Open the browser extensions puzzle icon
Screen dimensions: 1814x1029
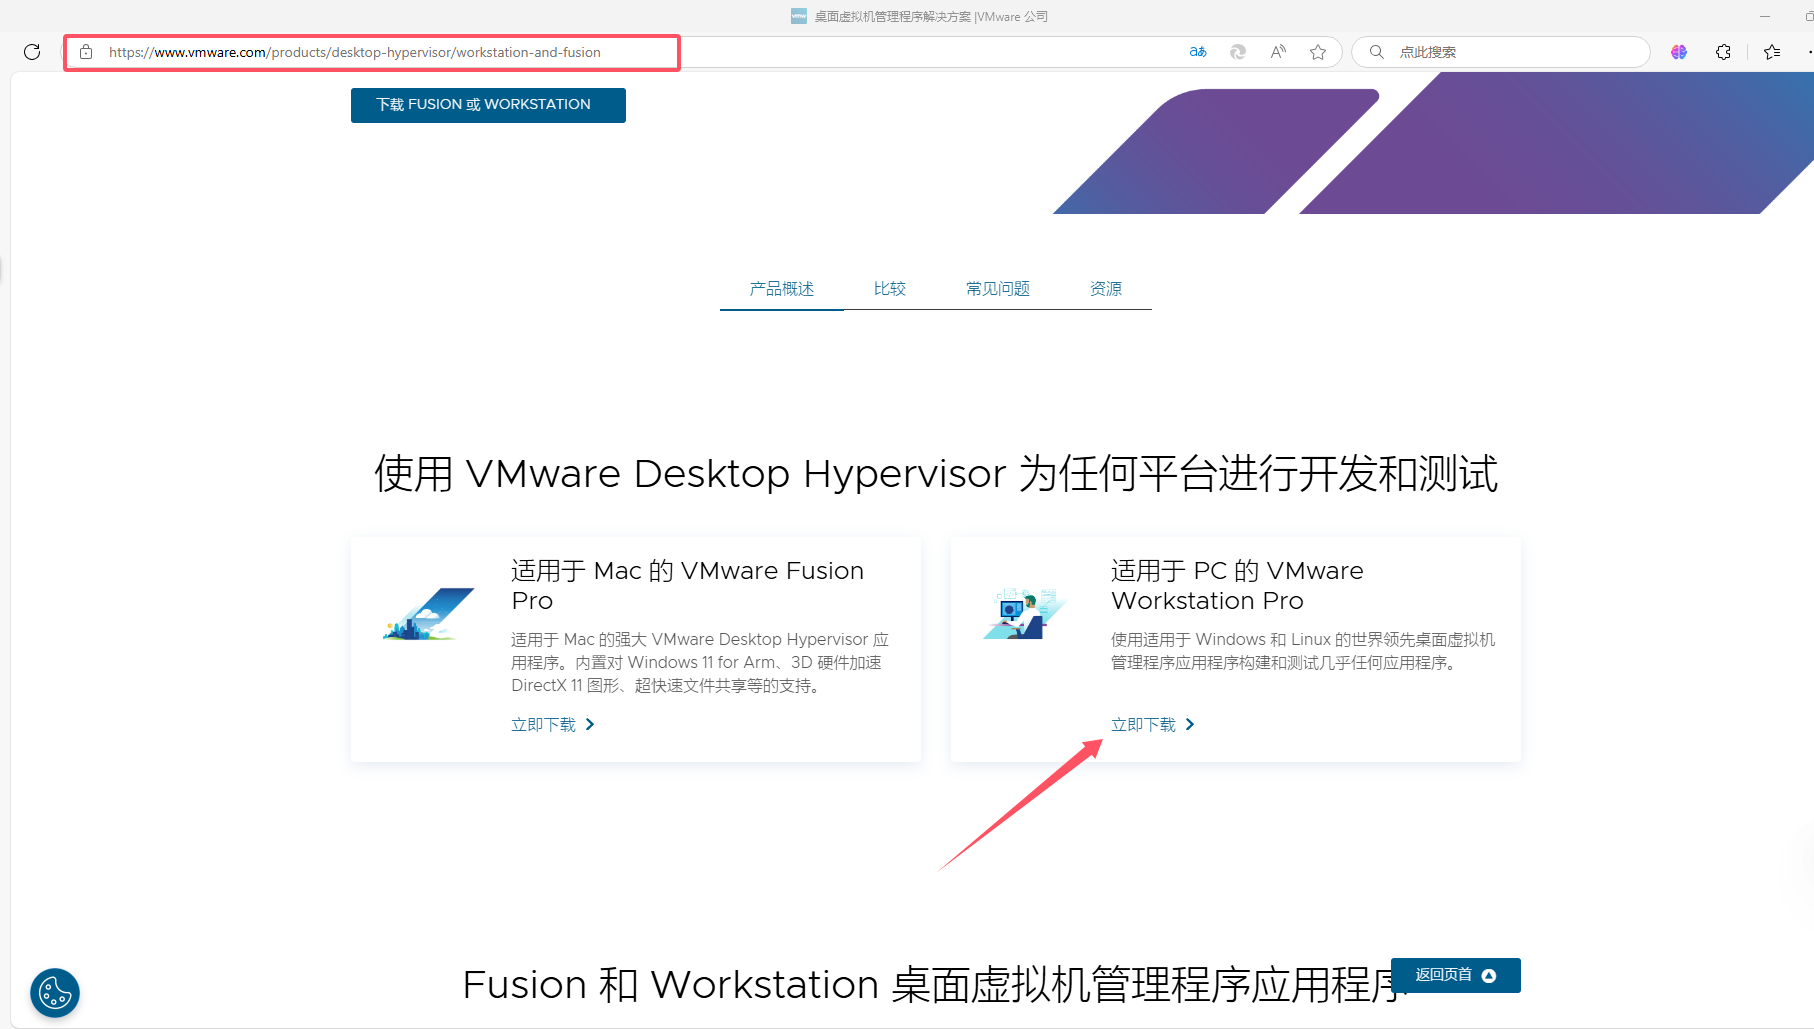(x=1723, y=52)
